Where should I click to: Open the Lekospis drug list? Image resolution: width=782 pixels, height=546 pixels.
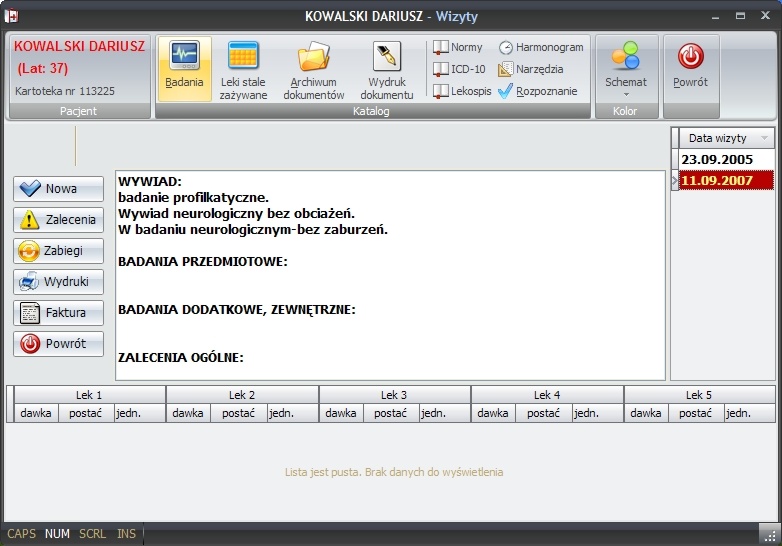[462, 91]
